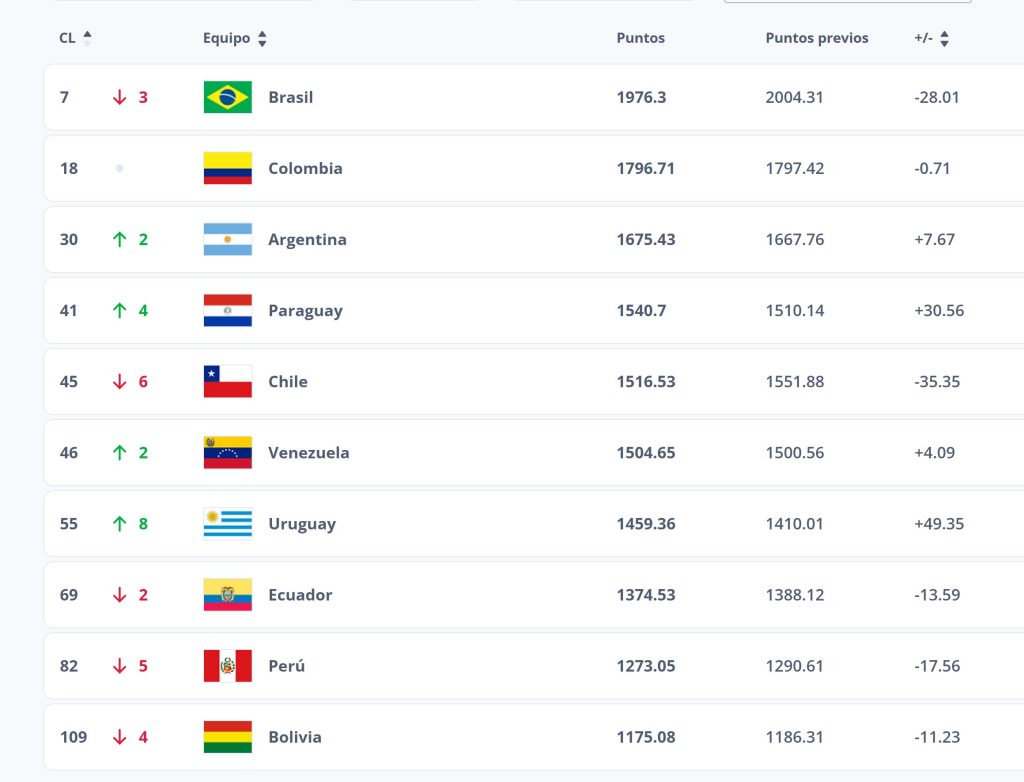
Task: Select the Puntos column header
Action: (641, 38)
